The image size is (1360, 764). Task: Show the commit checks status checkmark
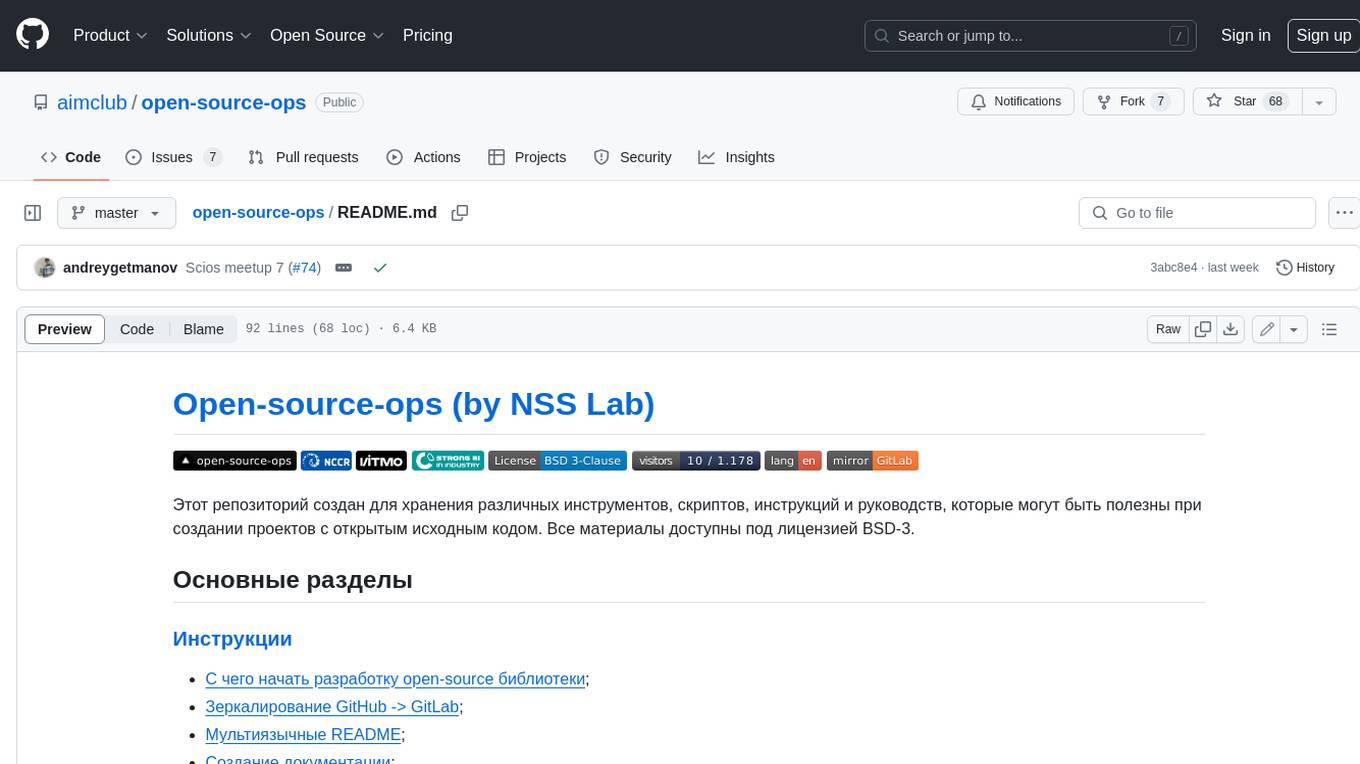pos(380,268)
